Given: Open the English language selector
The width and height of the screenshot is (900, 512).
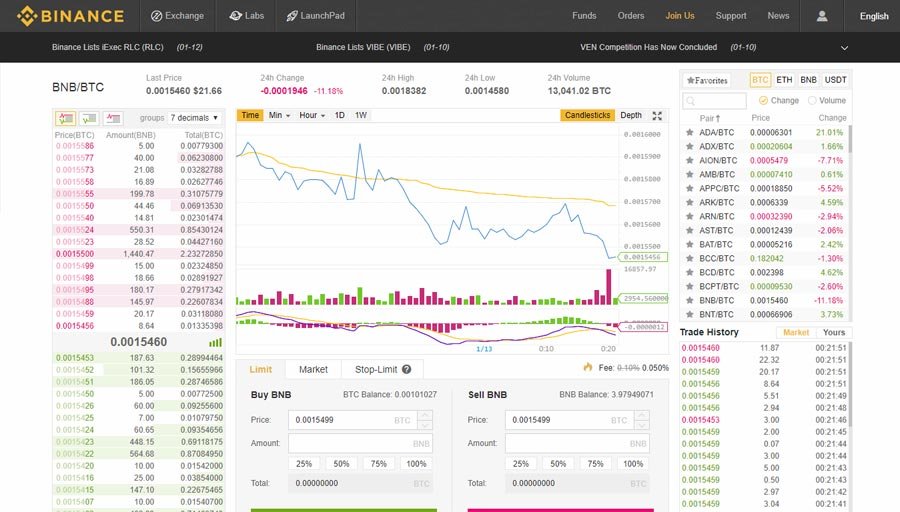Looking at the screenshot, I should coord(874,16).
